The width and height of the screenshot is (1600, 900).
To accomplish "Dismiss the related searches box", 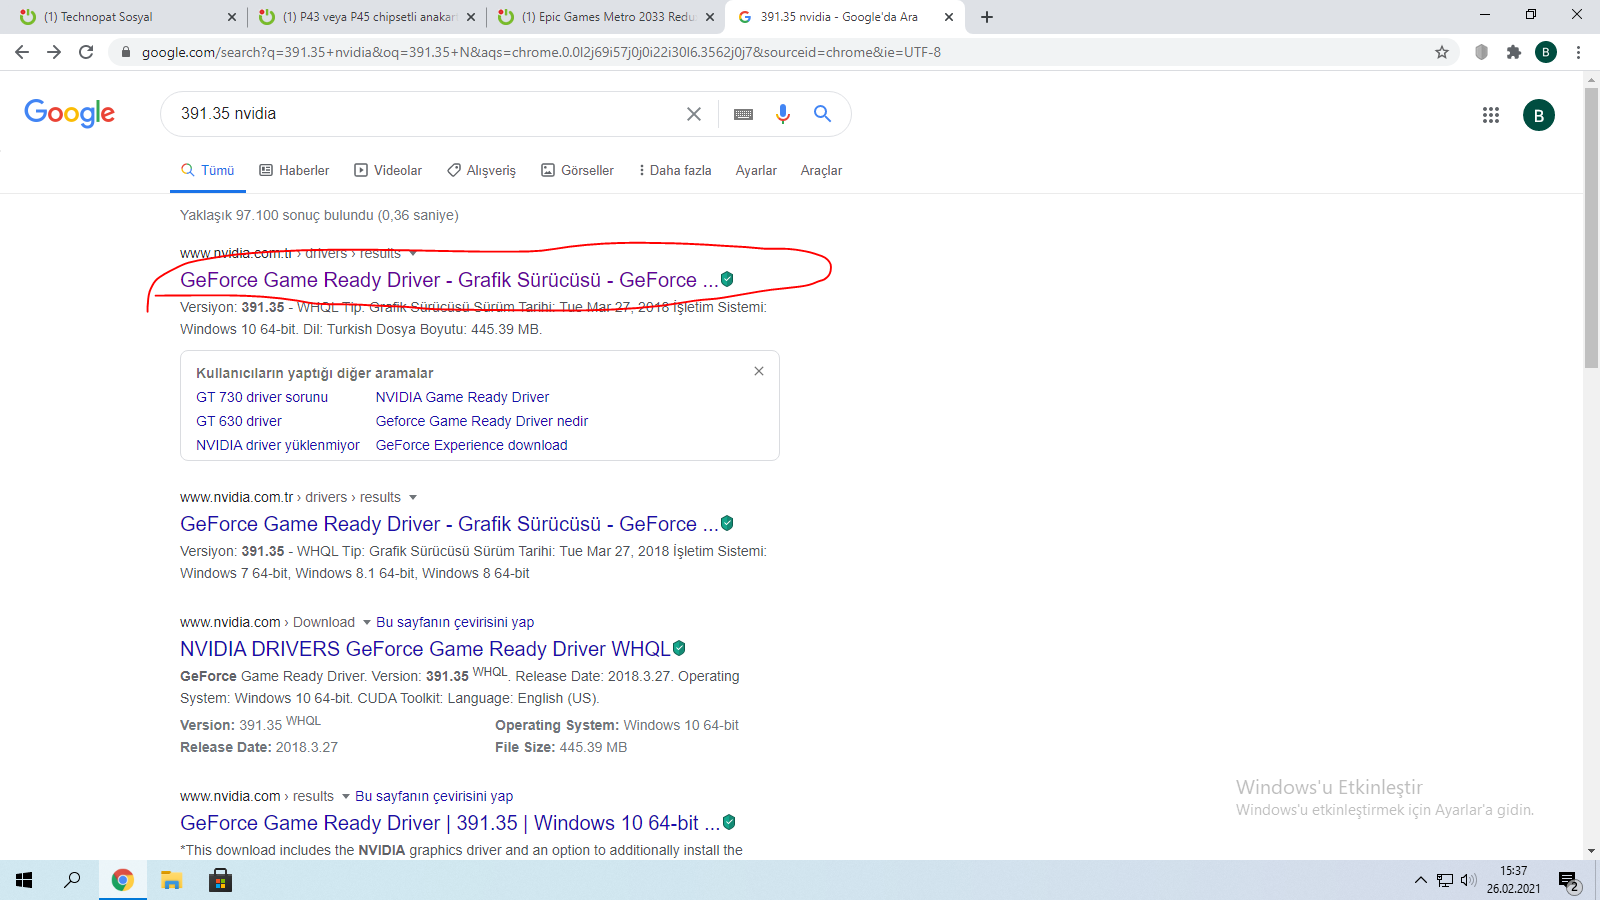I will 759,371.
